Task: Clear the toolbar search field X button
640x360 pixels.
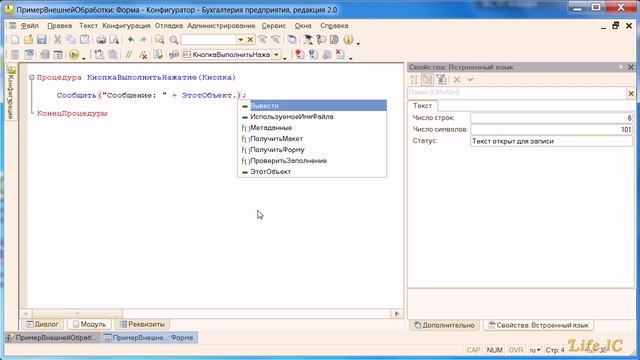Action: click(x=250, y=40)
